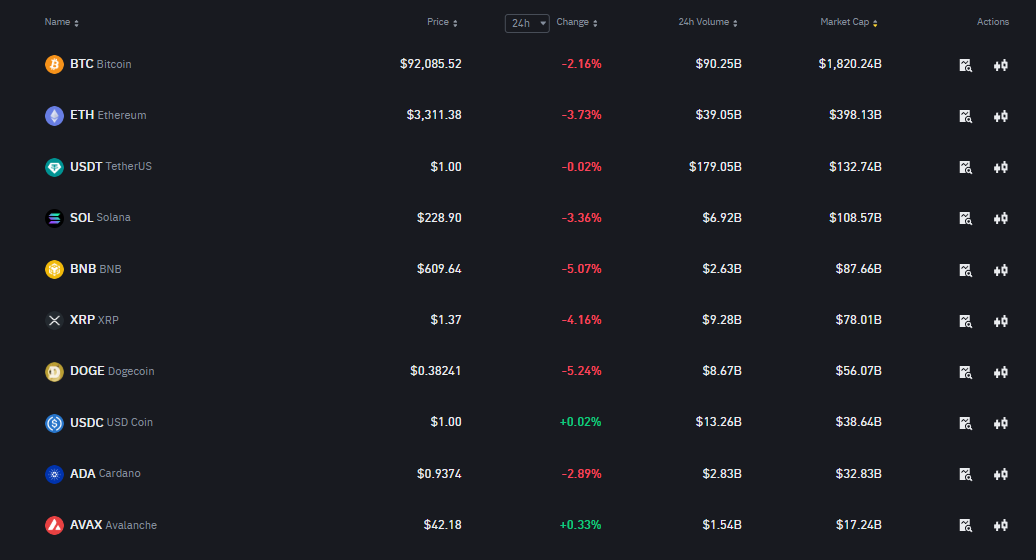Open the detail icon in BNB row
Screen dimensions: 1036x560
(965, 269)
